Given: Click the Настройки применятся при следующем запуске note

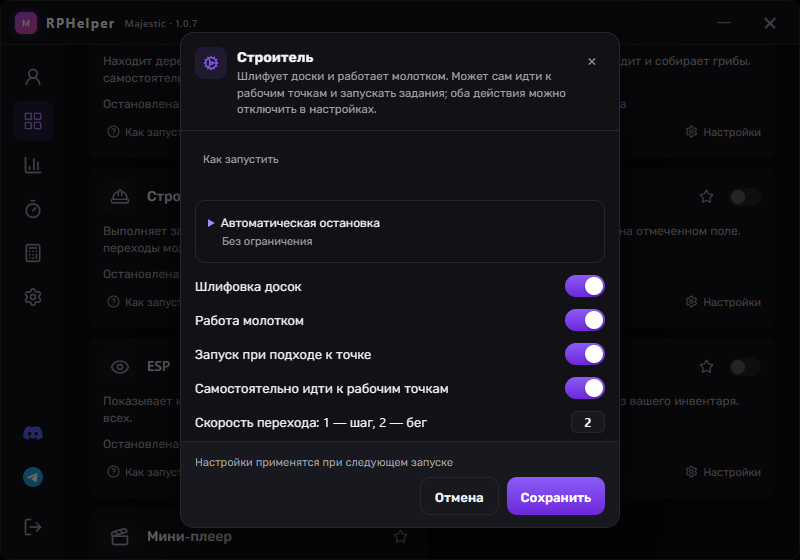Looking at the screenshot, I should click(324, 462).
